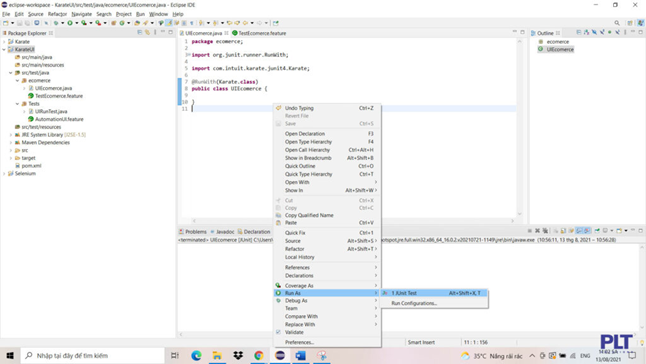Image resolution: width=646 pixels, height=364 pixels.
Task: Click the Search flashlight icon in toolbar
Action: pos(145,23)
